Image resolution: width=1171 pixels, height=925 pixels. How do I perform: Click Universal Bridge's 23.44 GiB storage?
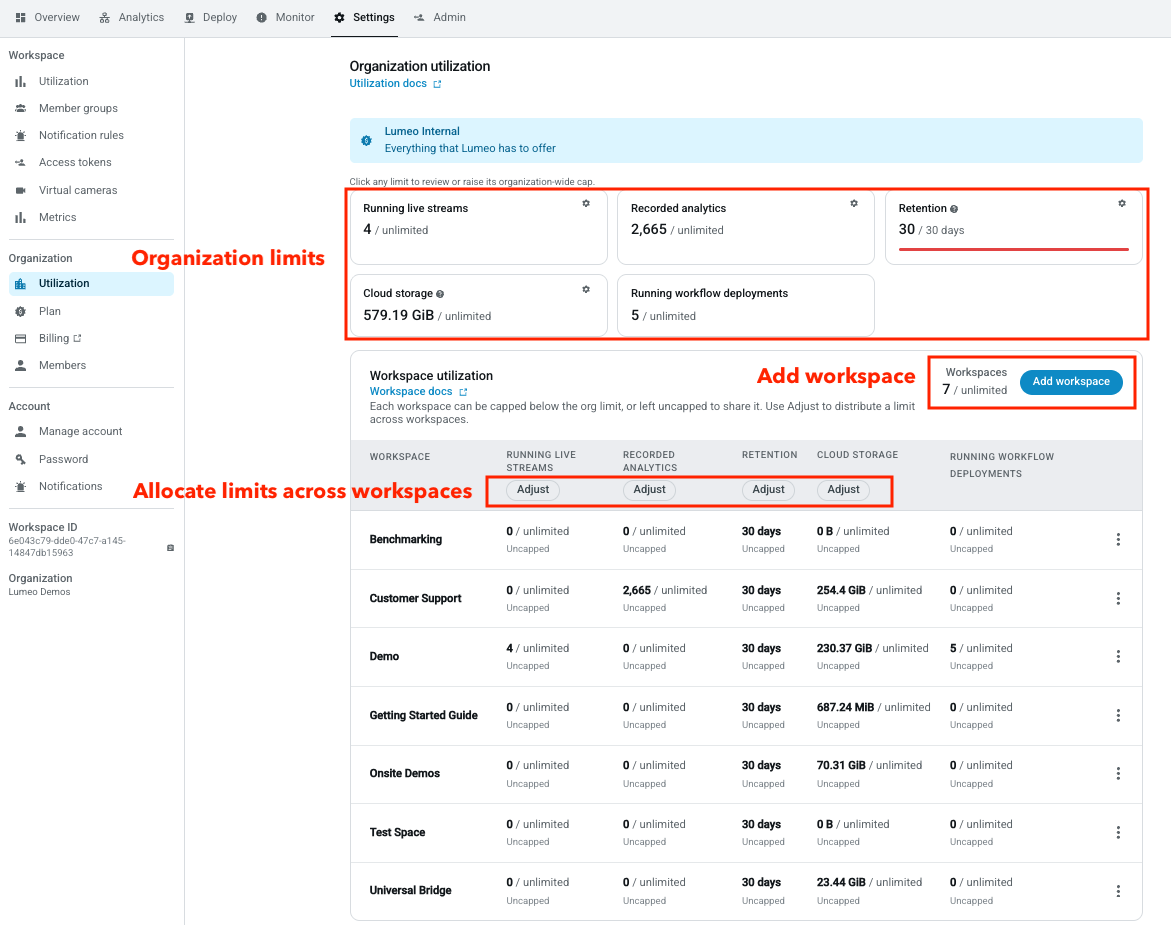[x=841, y=882]
